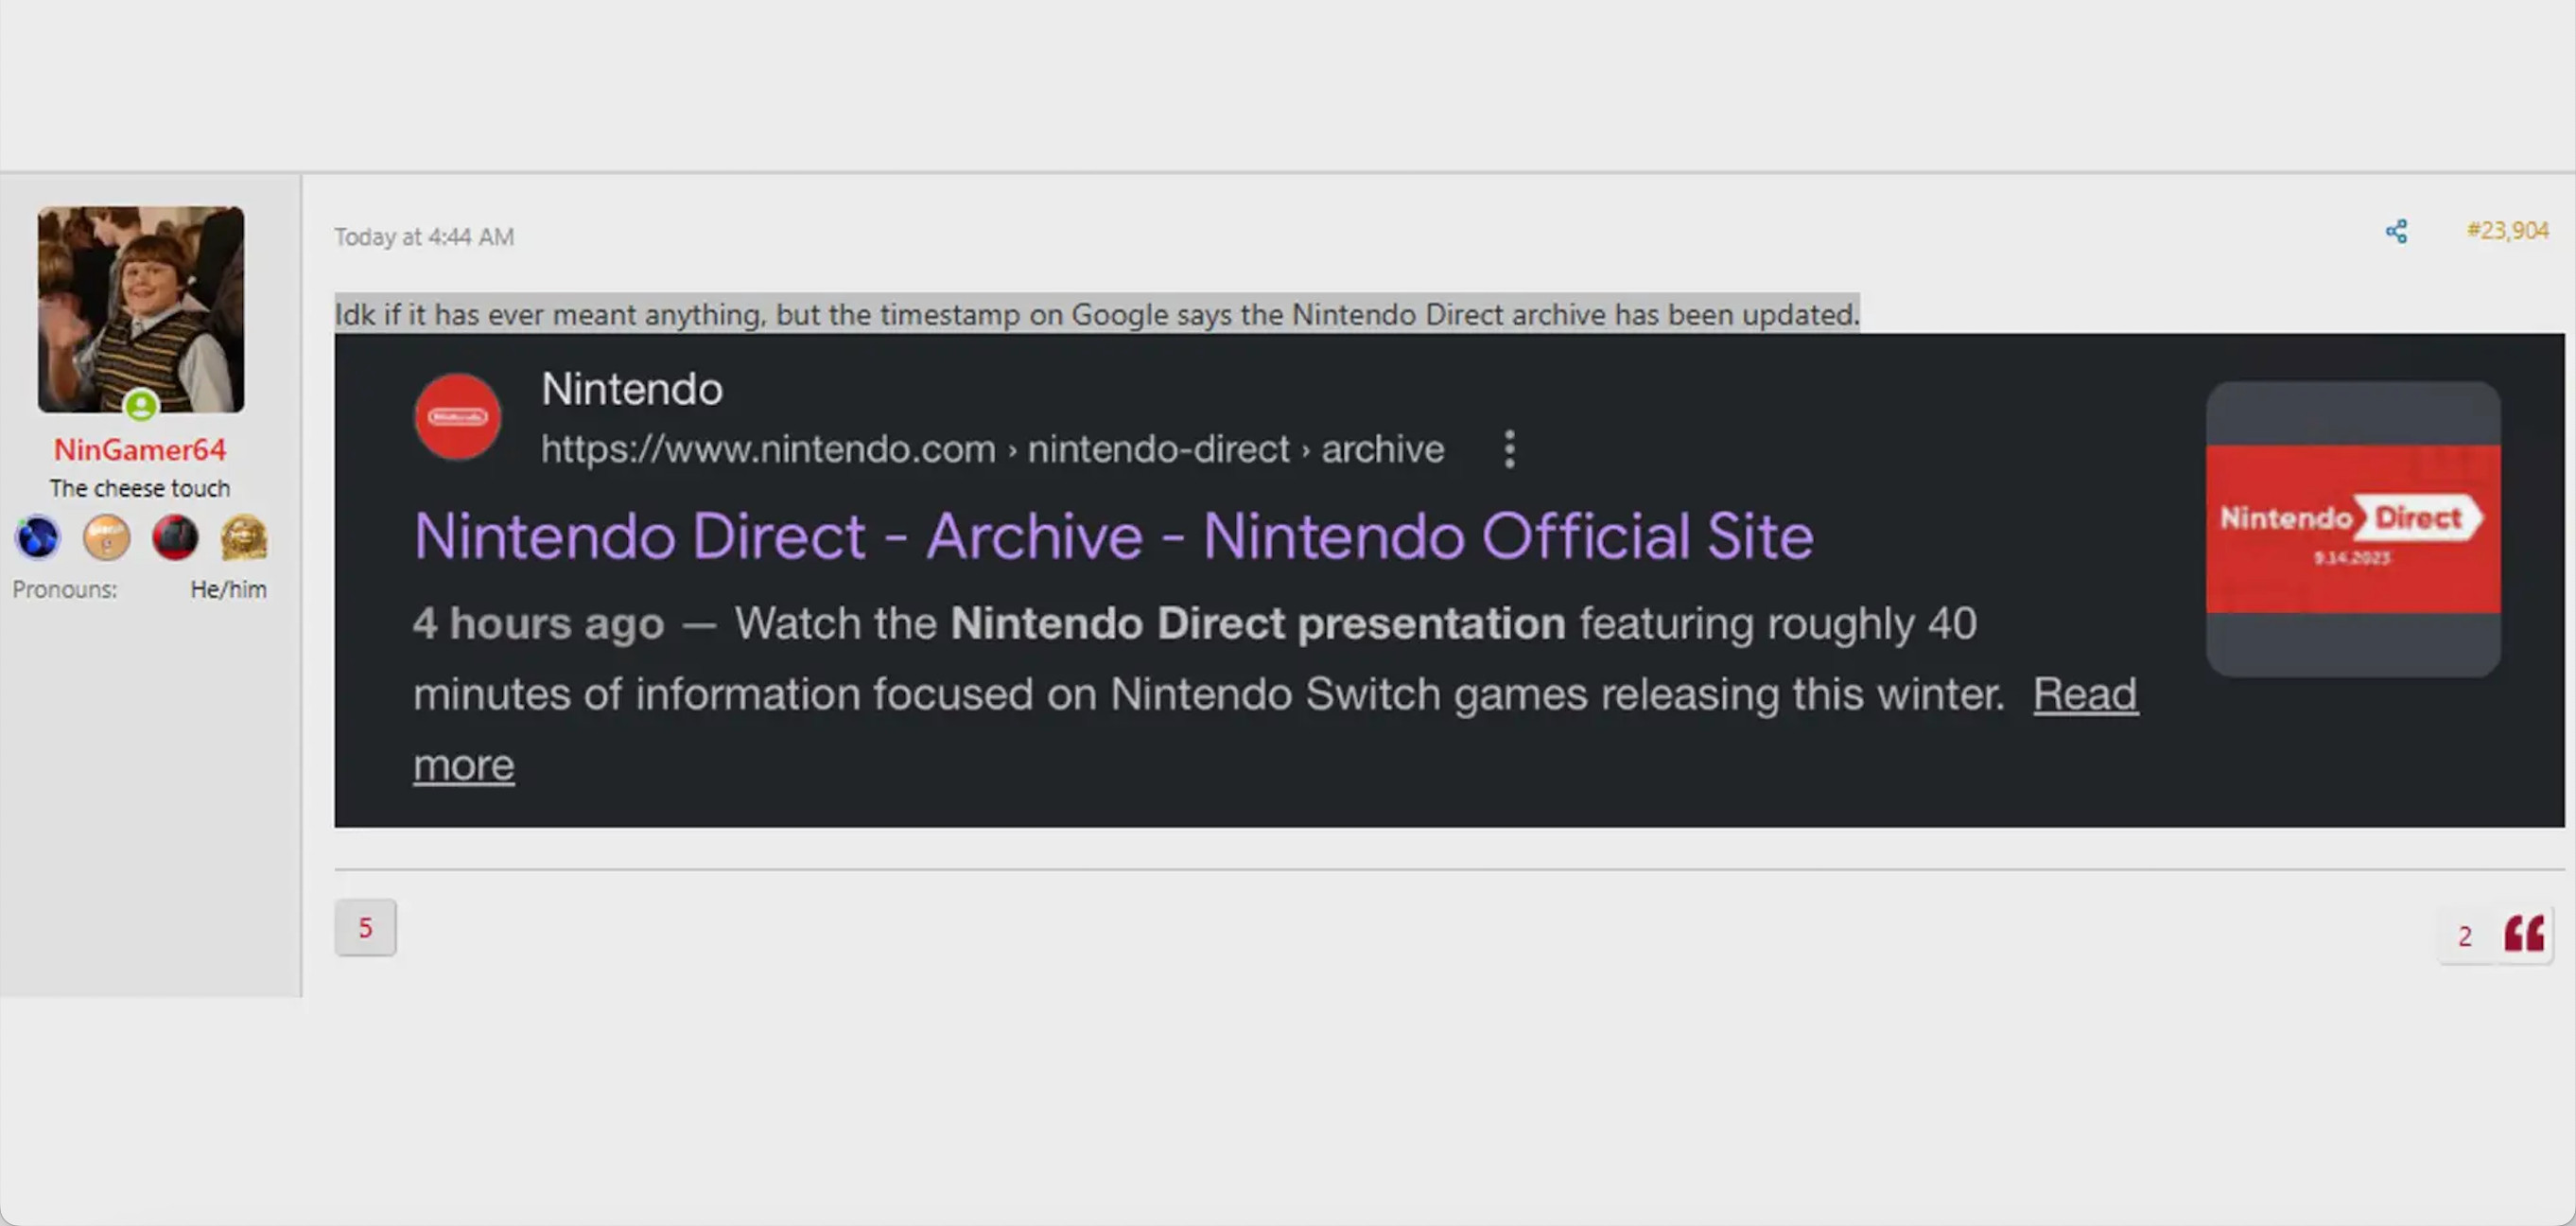
Task: Click the He/him pronouns value
Action: [229, 590]
